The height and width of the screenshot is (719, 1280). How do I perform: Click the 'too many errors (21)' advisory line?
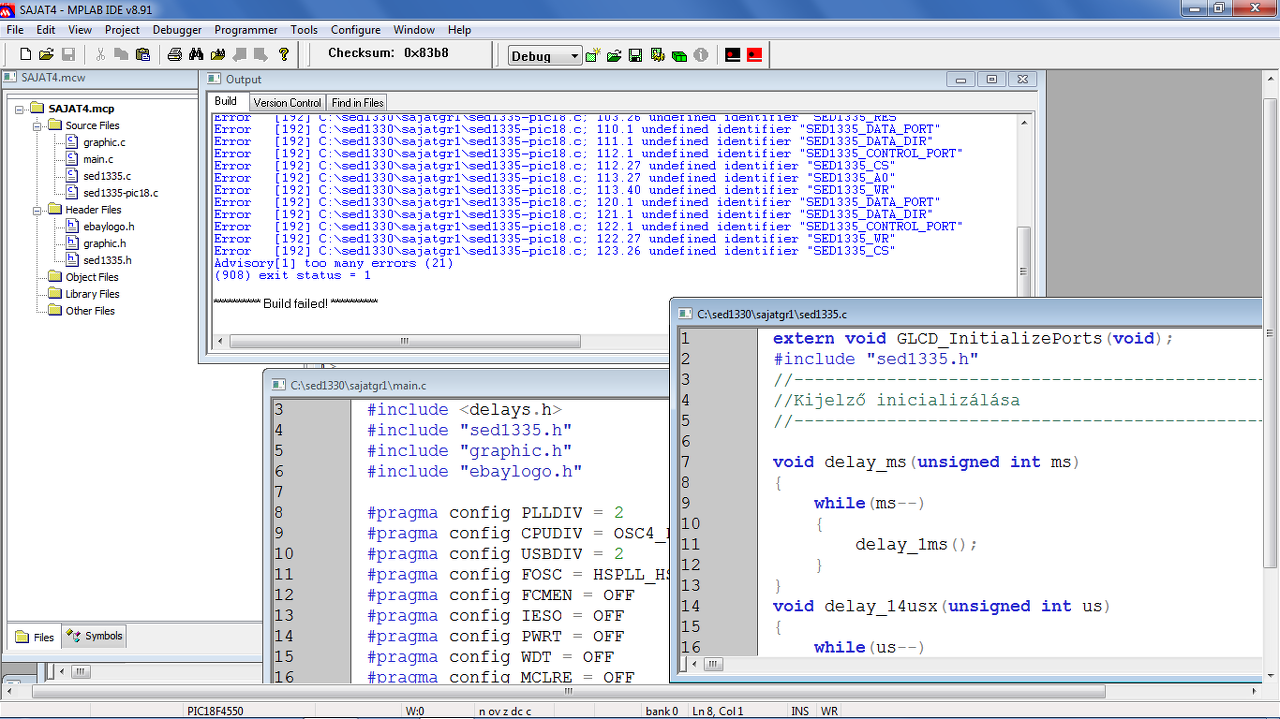click(x=334, y=263)
